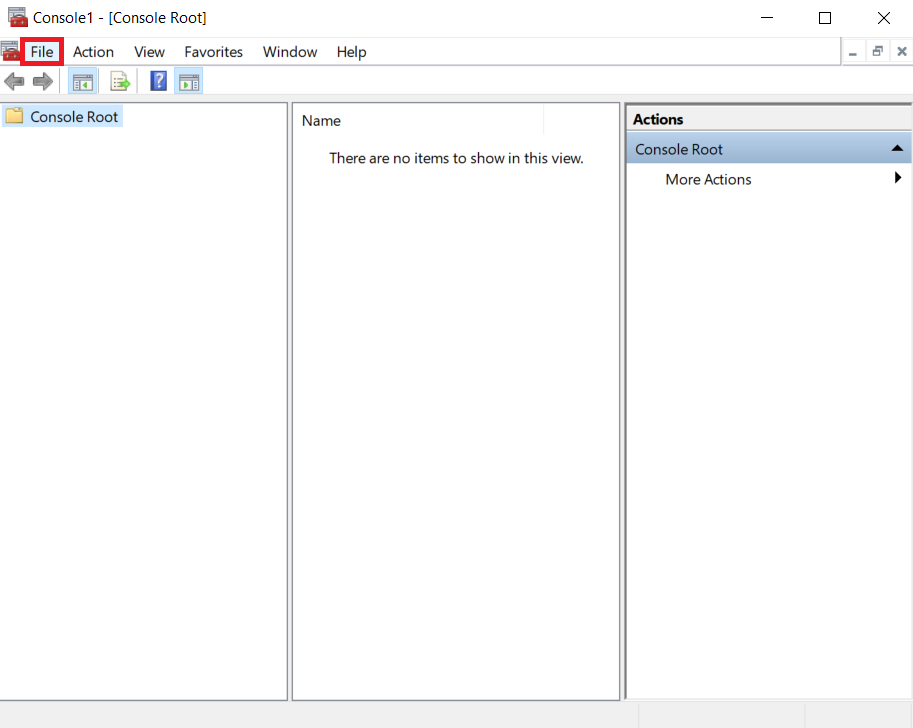The width and height of the screenshot is (913, 728).
Task: Minimize the inner Console Root child window
Action: tap(853, 52)
